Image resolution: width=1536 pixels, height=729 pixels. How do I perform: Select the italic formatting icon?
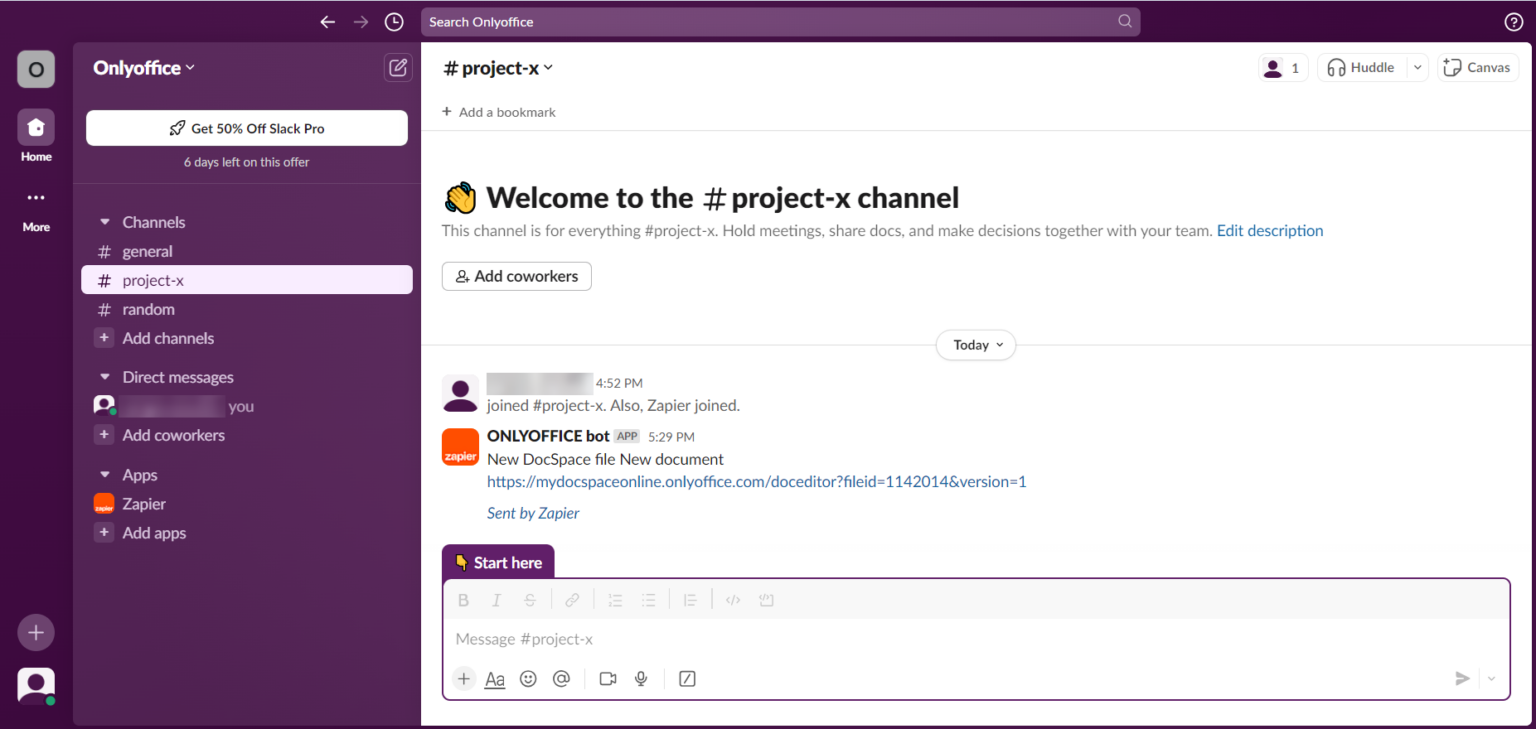496,599
